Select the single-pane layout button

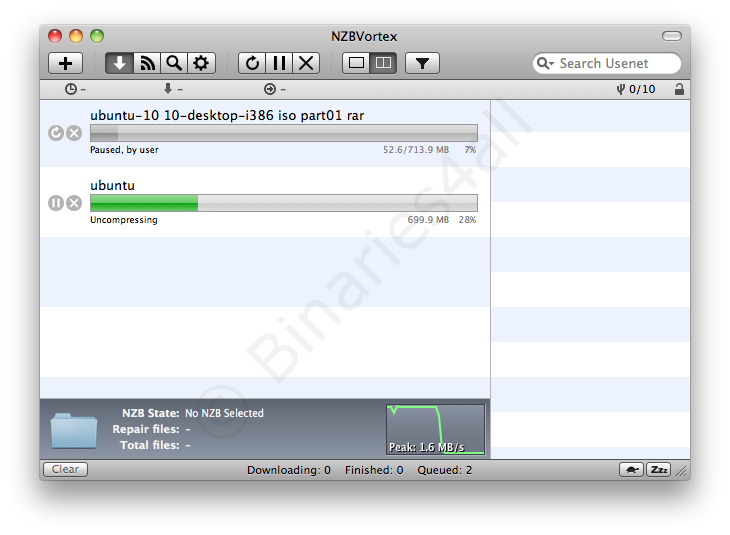point(356,63)
